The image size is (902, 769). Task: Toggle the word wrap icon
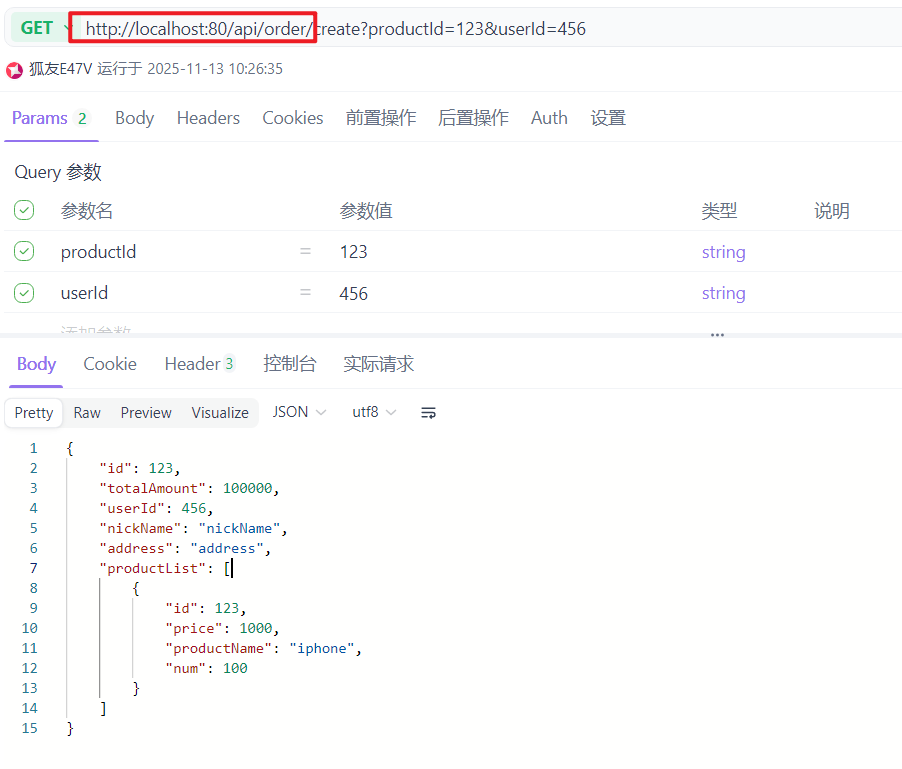[x=429, y=412]
